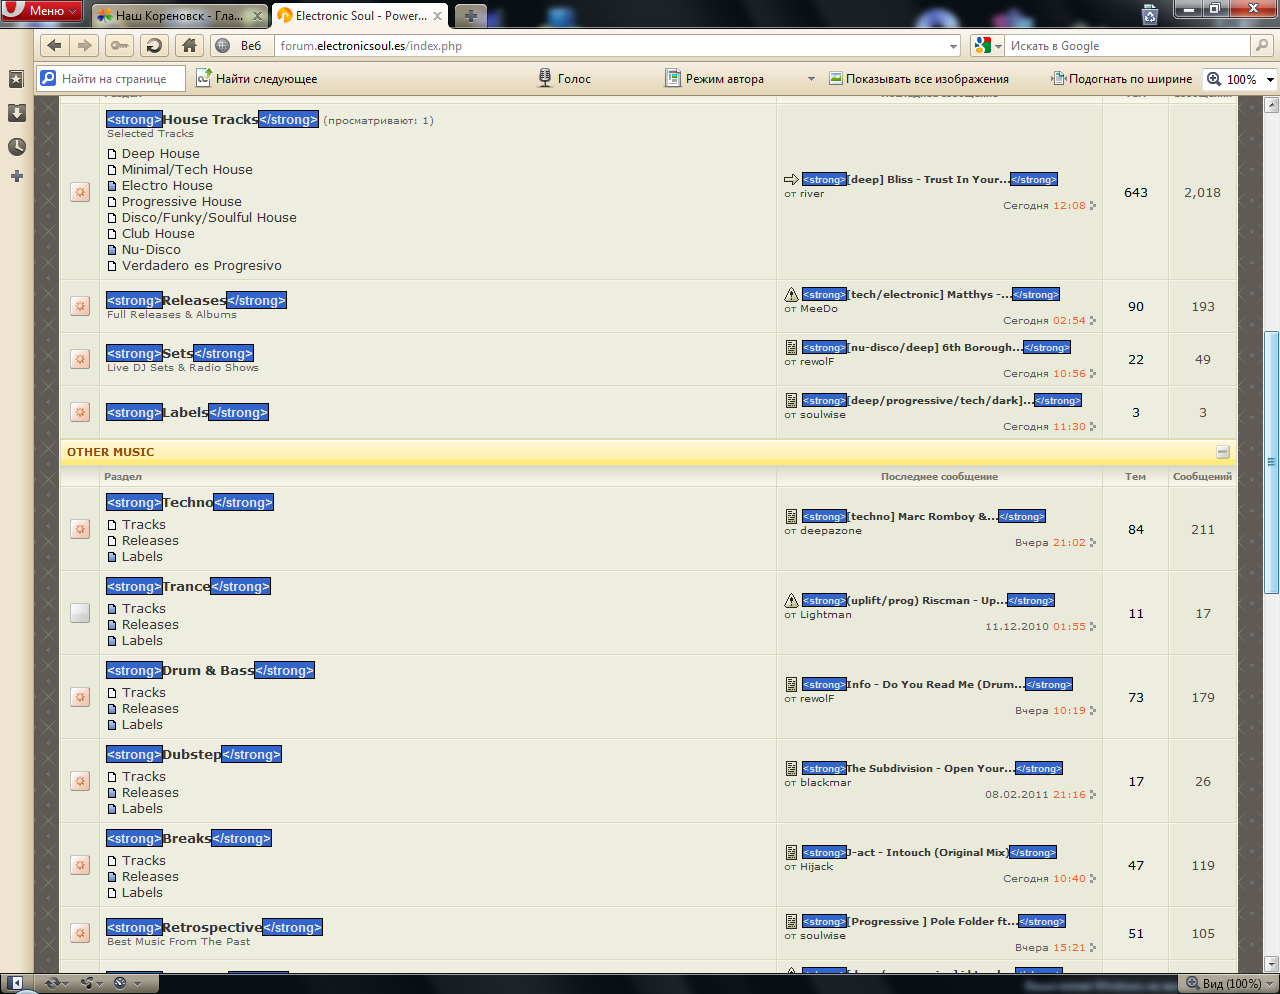Viewport: 1280px width, 994px height.
Task: Open the Opera Меню button
Action: [x=42, y=11]
